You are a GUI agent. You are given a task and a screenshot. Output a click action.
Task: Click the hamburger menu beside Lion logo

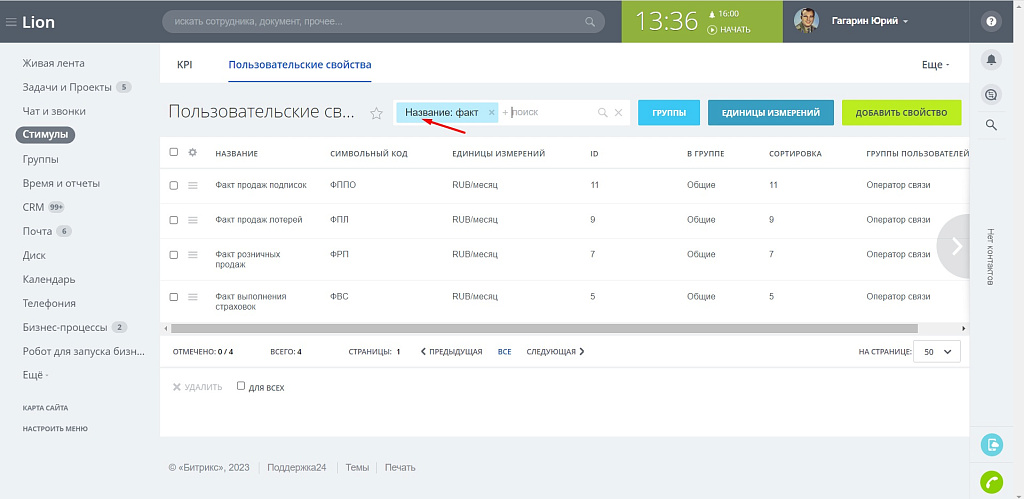pos(11,22)
